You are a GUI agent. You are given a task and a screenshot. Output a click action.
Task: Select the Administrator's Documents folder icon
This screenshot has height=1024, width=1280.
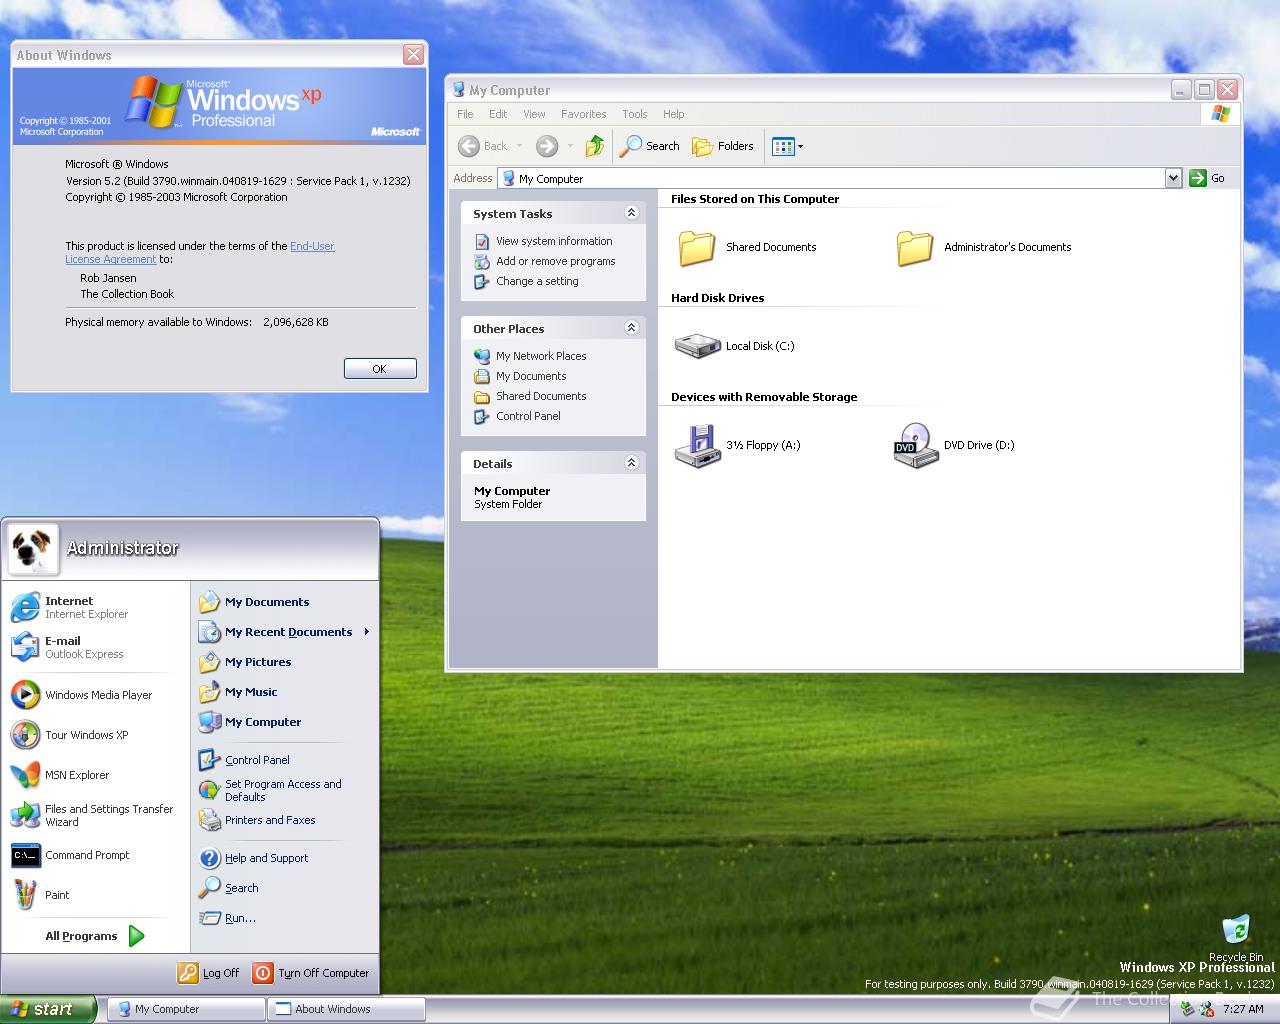915,247
